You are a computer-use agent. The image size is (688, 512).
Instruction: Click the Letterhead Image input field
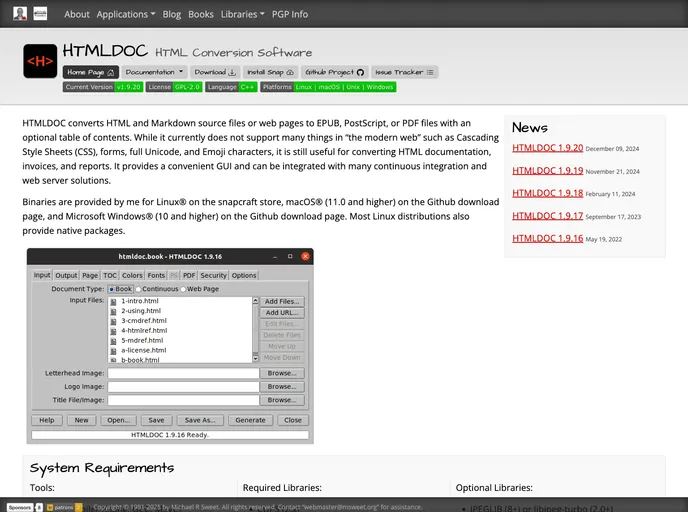click(x=183, y=373)
